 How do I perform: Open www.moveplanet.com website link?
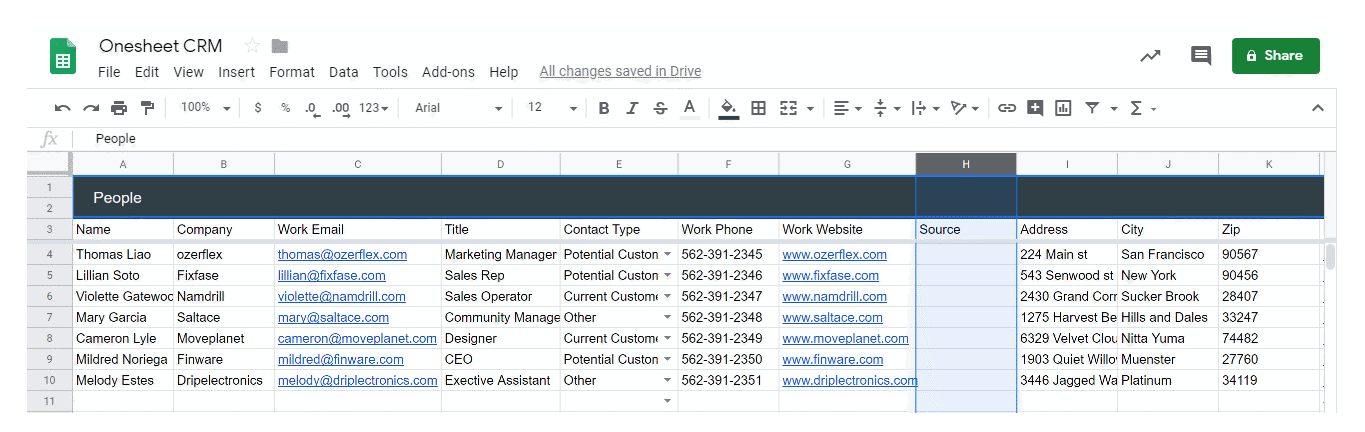pos(845,339)
